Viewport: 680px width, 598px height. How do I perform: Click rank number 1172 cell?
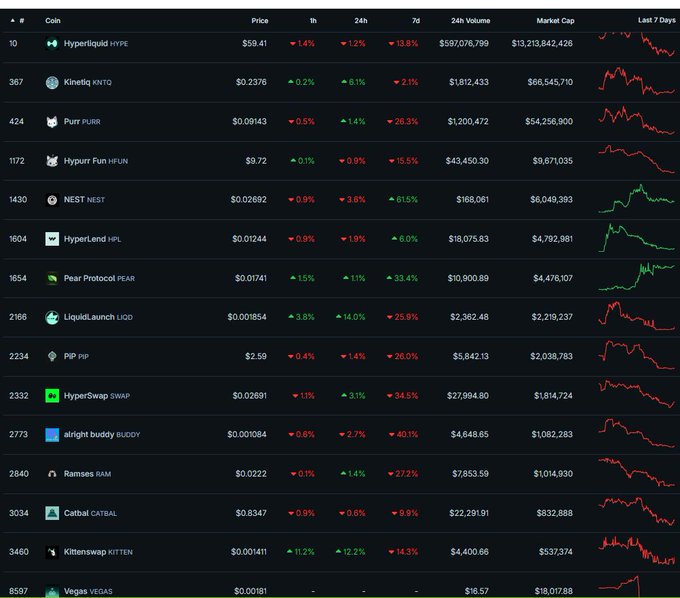pyautogui.click(x=17, y=161)
